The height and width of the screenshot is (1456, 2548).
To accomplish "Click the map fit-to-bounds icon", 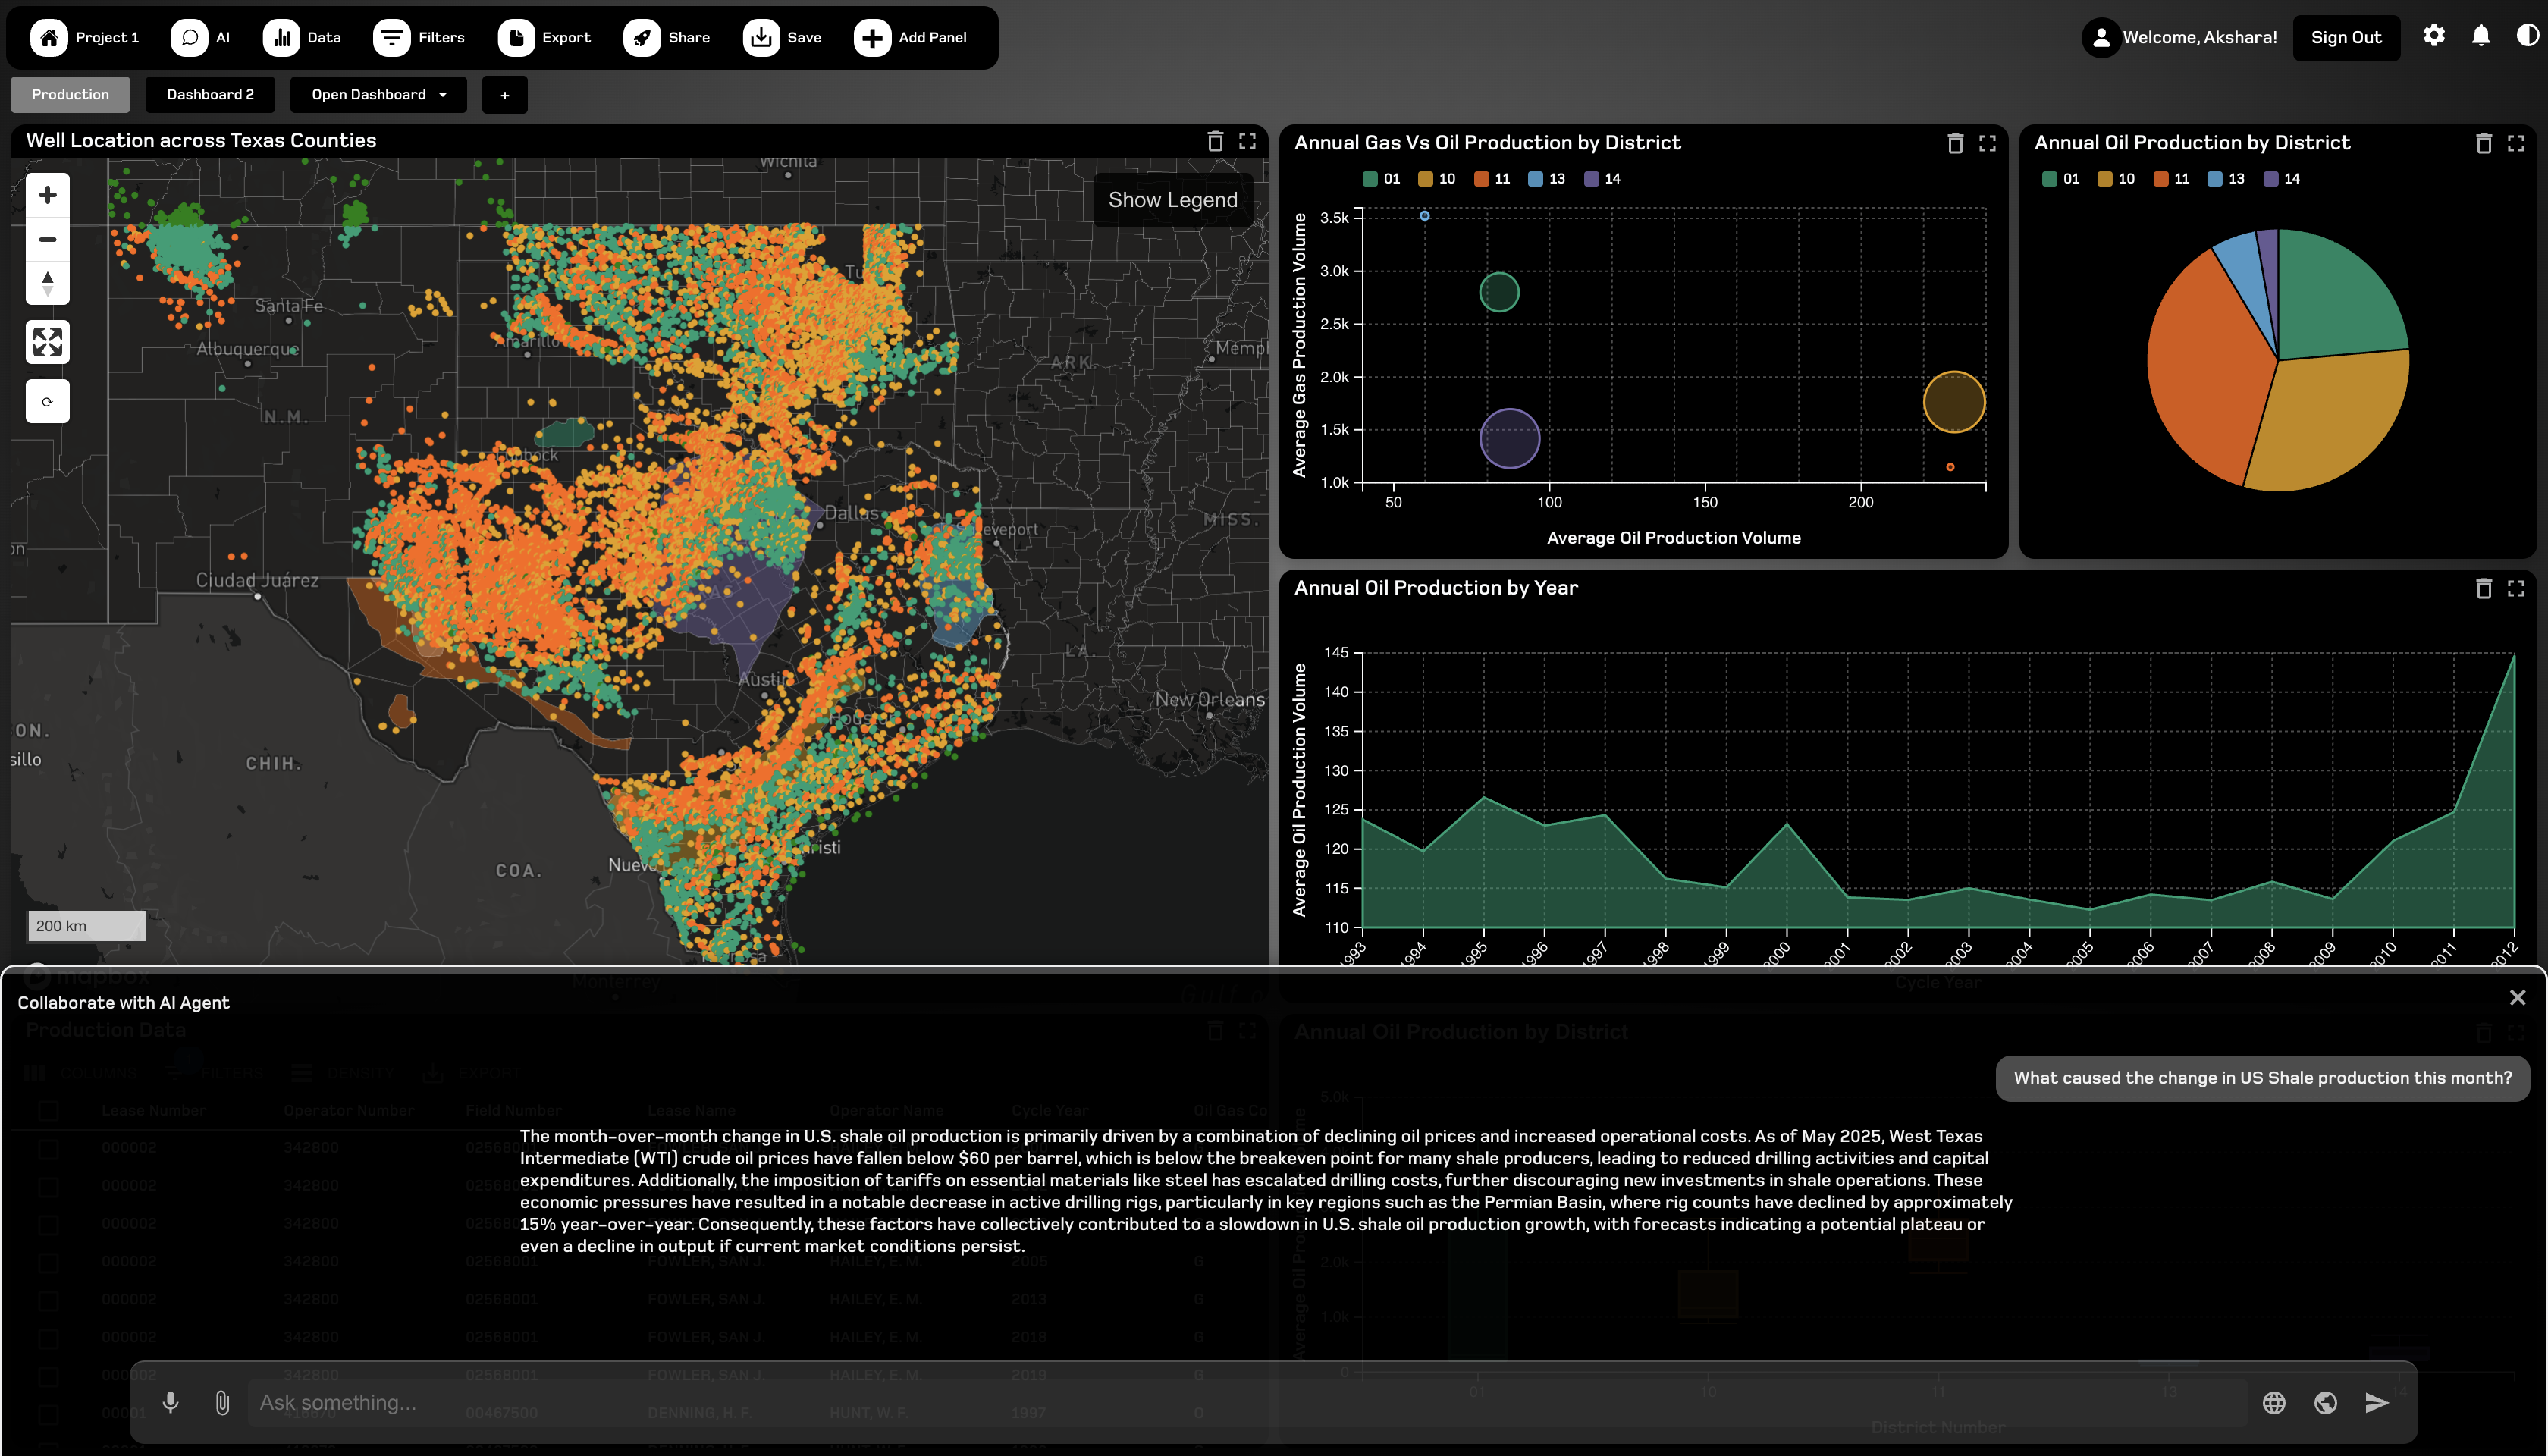I will click(47, 342).
